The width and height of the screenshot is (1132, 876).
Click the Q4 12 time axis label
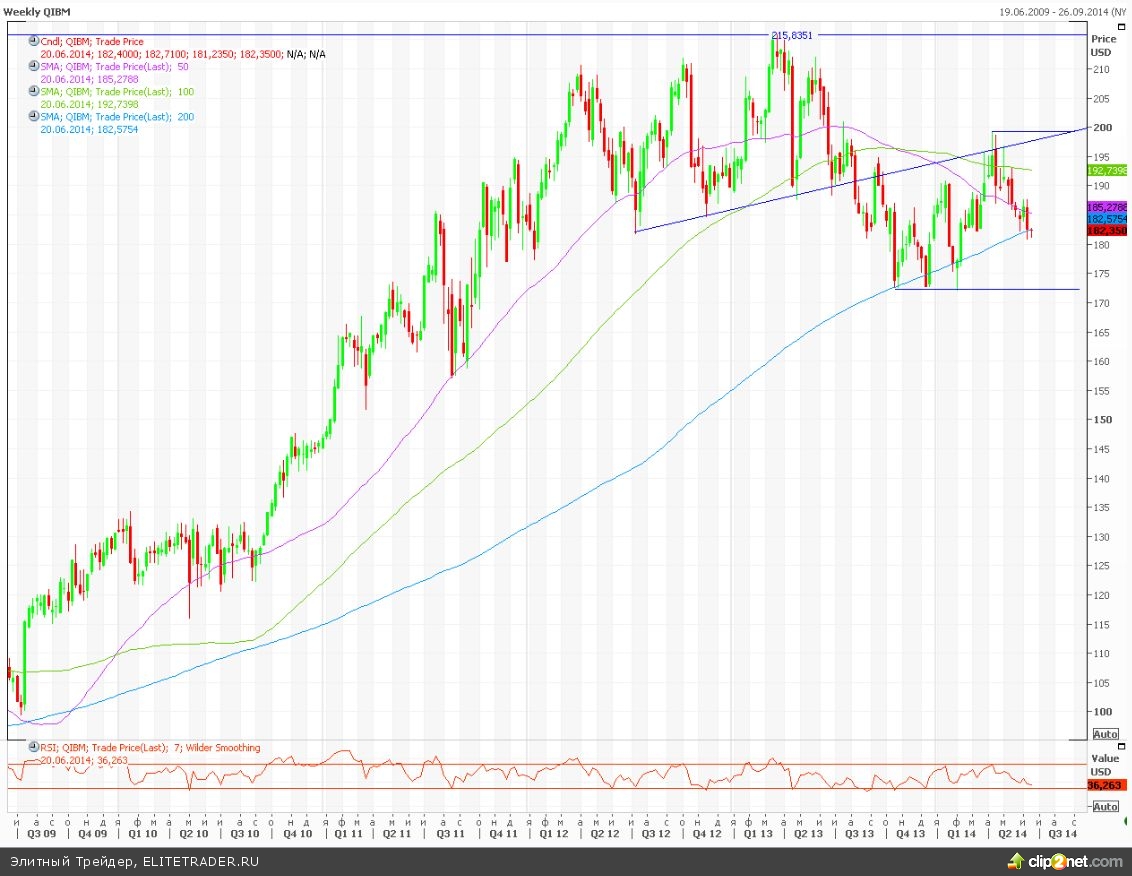click(x=706, y=833)
